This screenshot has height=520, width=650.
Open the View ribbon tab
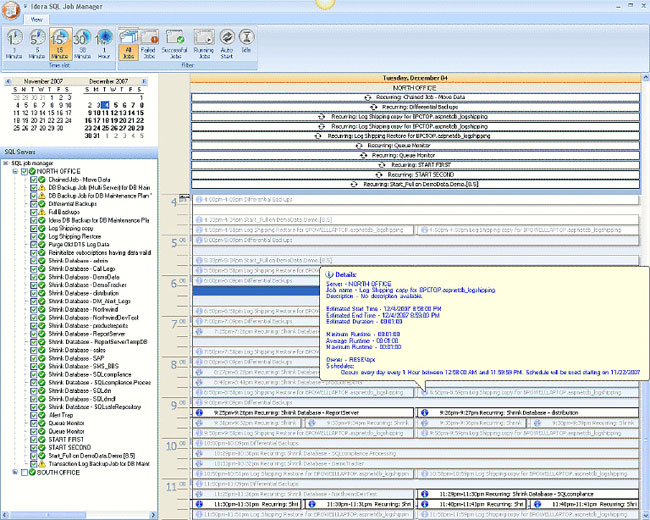click(36, 19)
